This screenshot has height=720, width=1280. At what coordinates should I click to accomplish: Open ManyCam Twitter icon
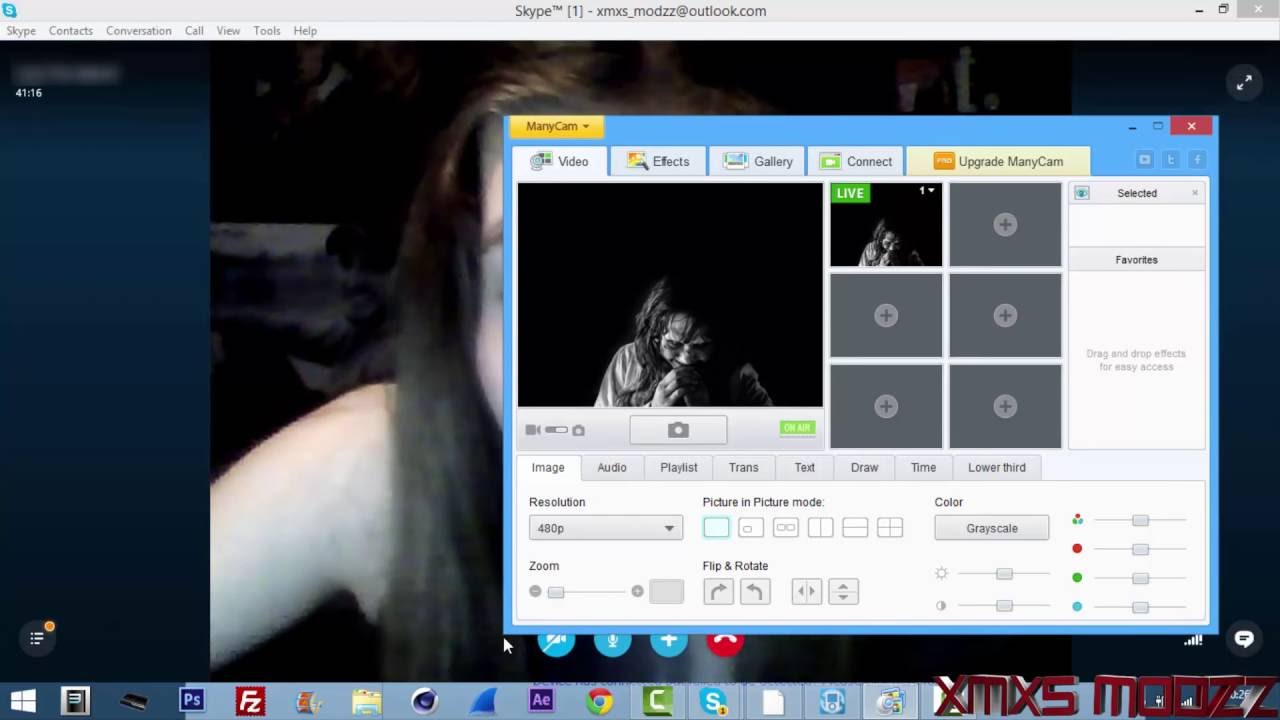click(1171, 160)
